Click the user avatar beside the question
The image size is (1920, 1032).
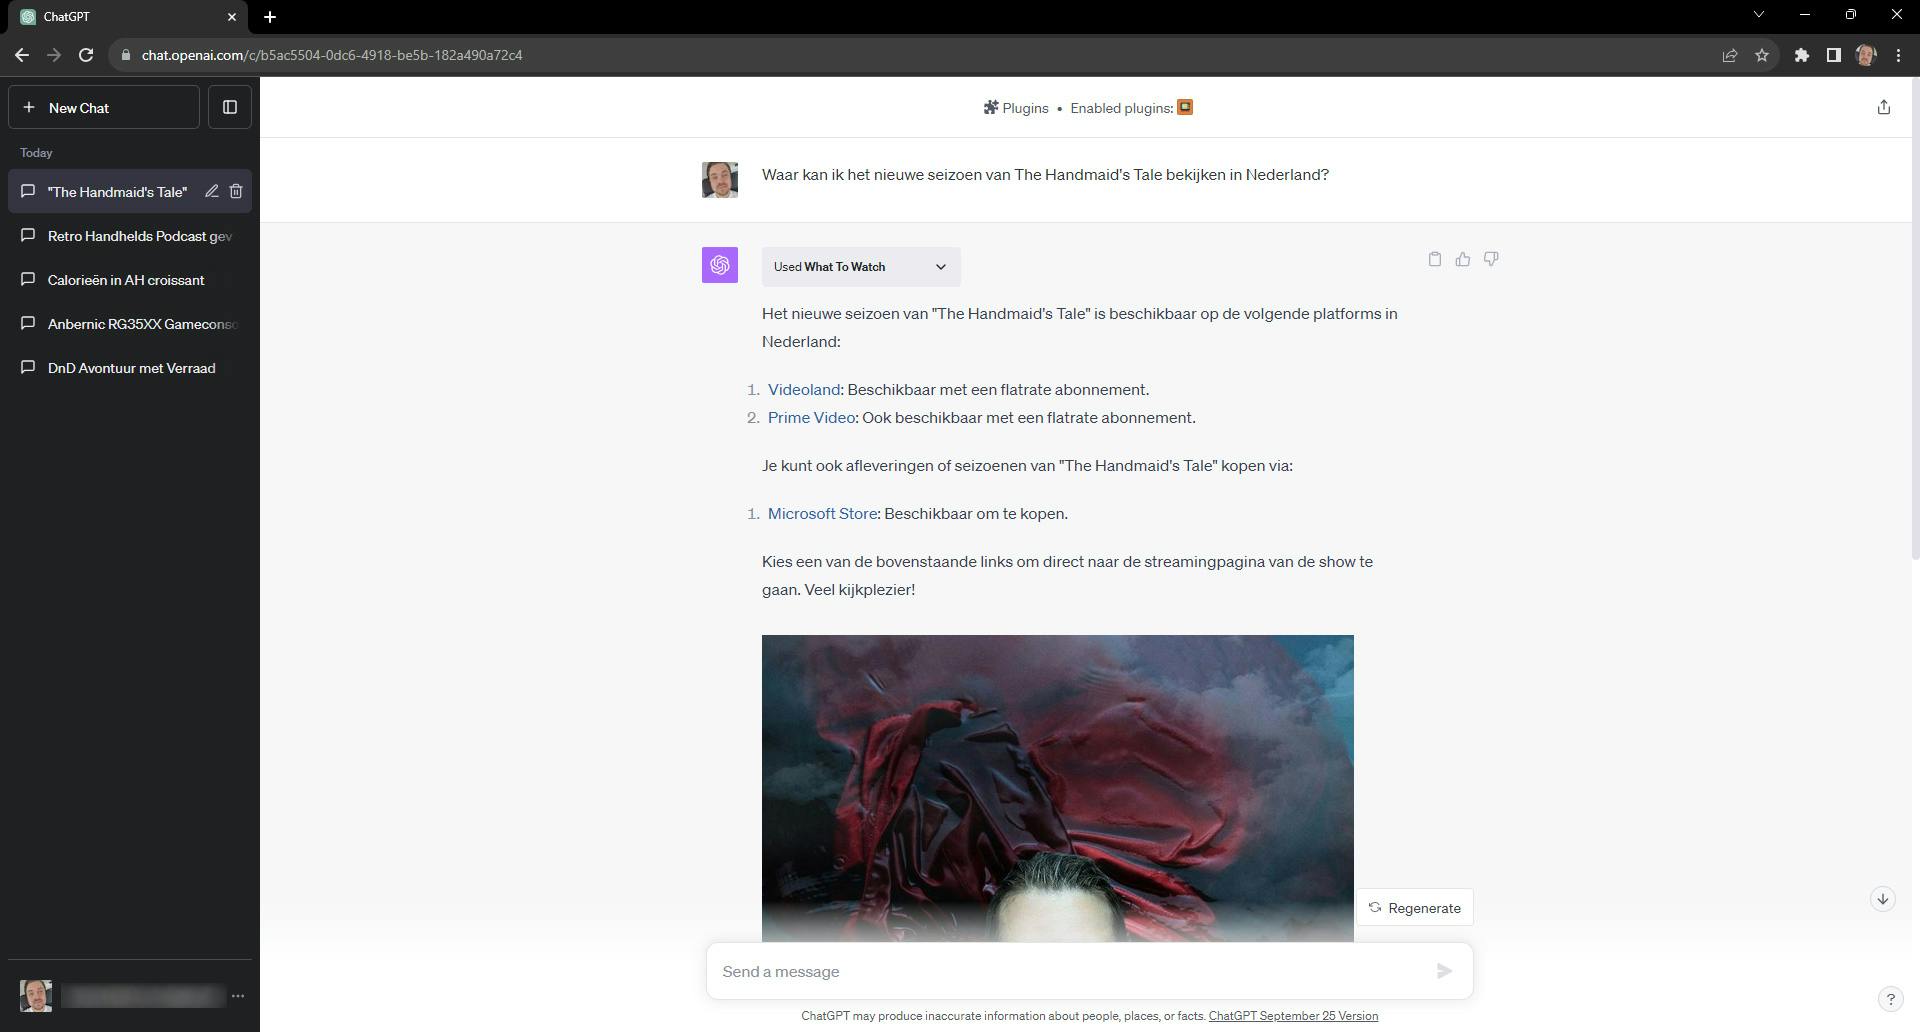click(x=720, y=180)
